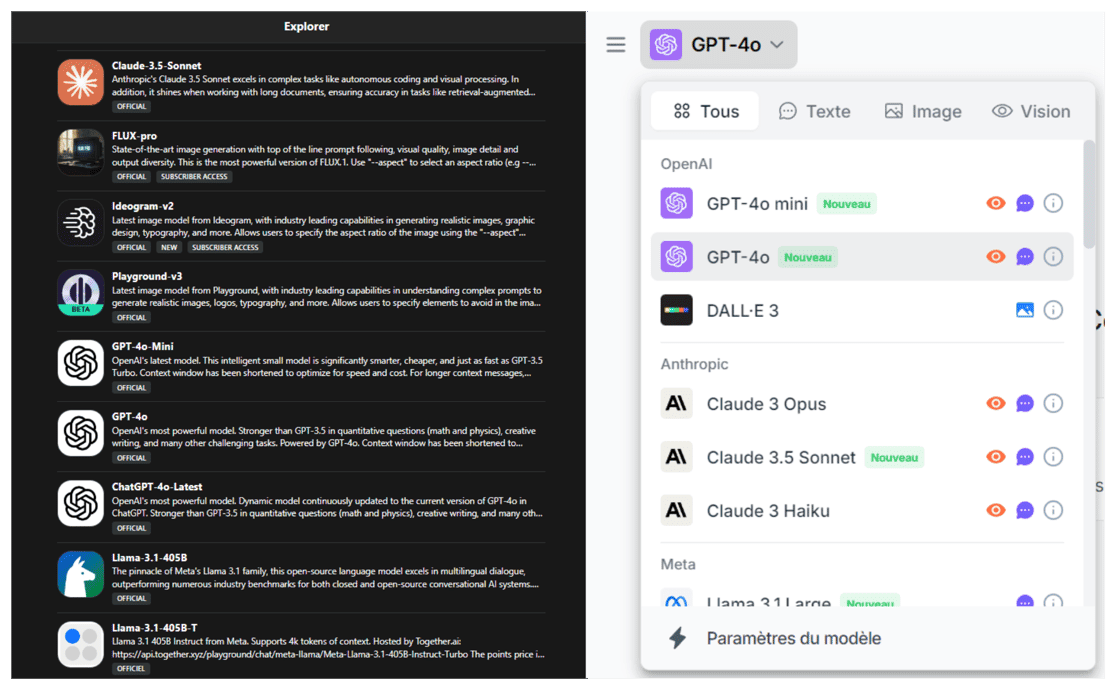Click the image icon for DALL·E 3

pos(1024,310)
